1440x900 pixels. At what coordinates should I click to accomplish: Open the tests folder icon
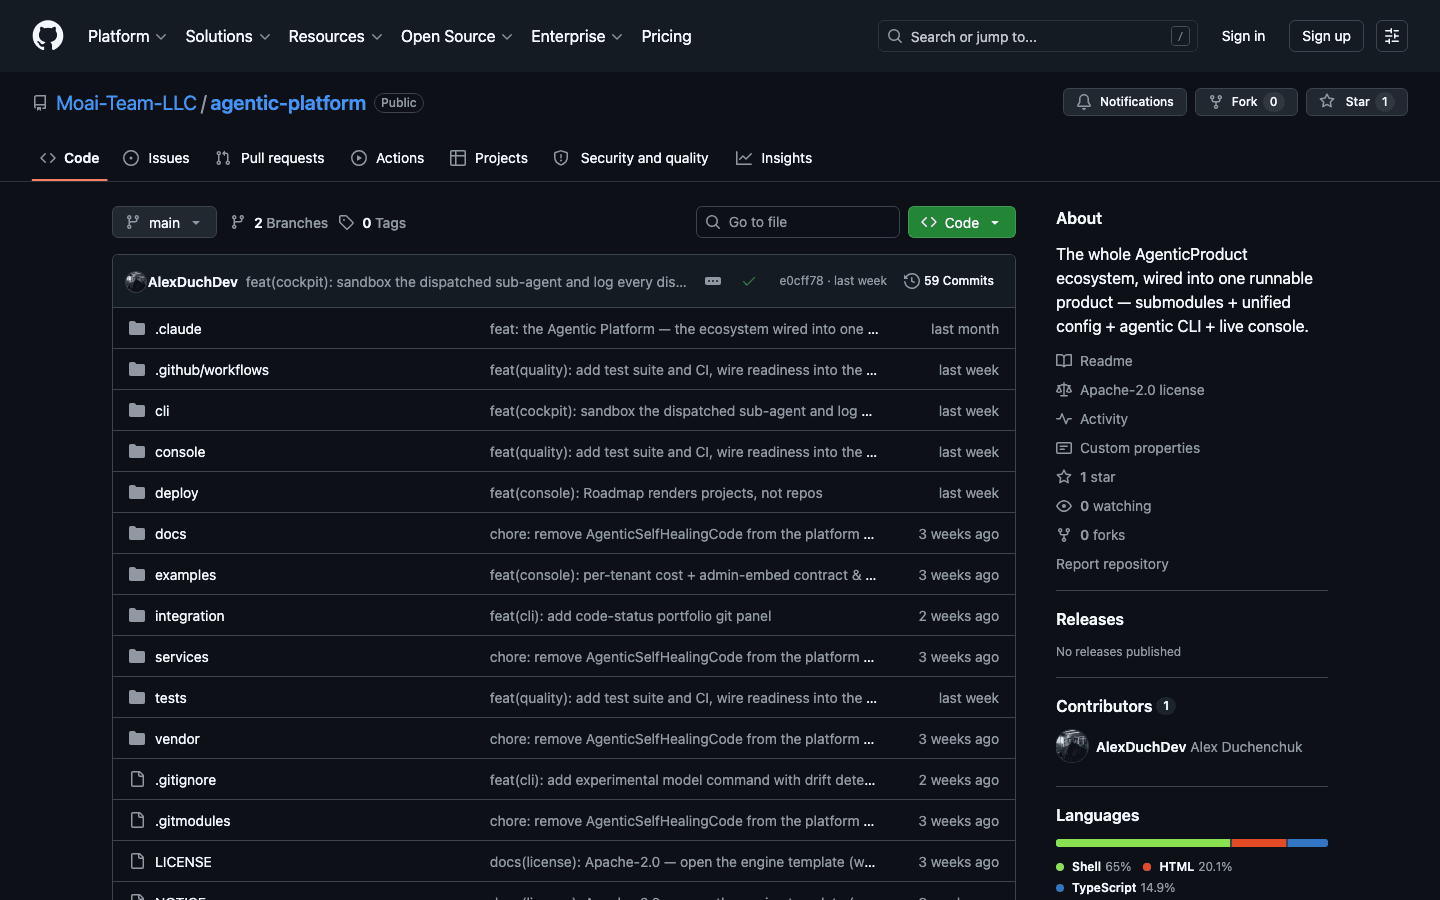(137, 697)
